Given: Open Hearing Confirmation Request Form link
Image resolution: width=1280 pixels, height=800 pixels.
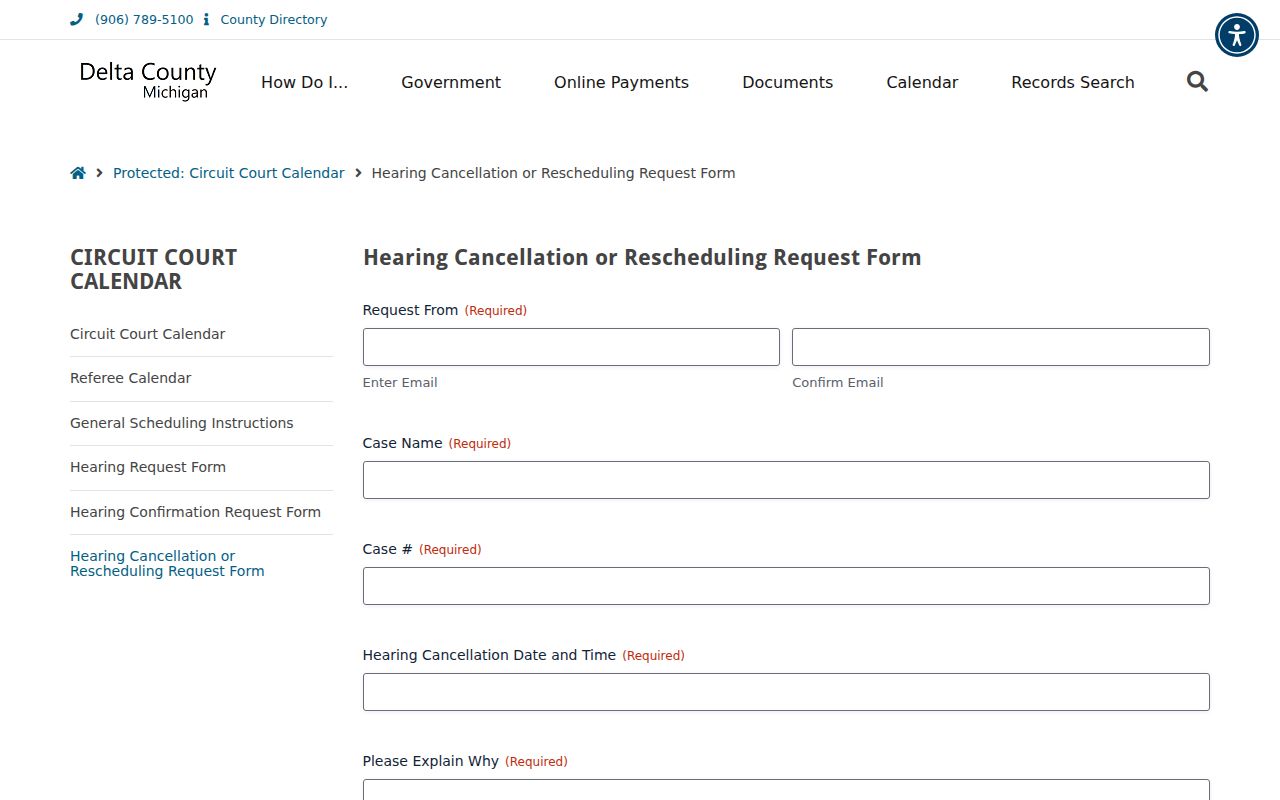Looking at the screenshot, I should tap(195, 512).
